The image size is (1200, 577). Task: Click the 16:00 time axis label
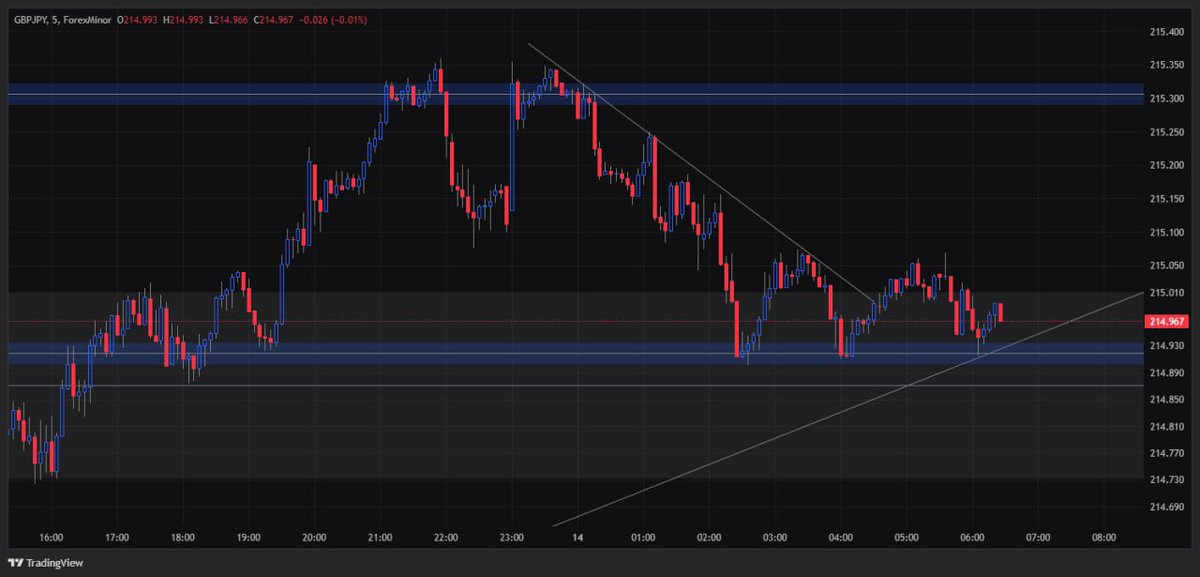[x=52, y=537]
